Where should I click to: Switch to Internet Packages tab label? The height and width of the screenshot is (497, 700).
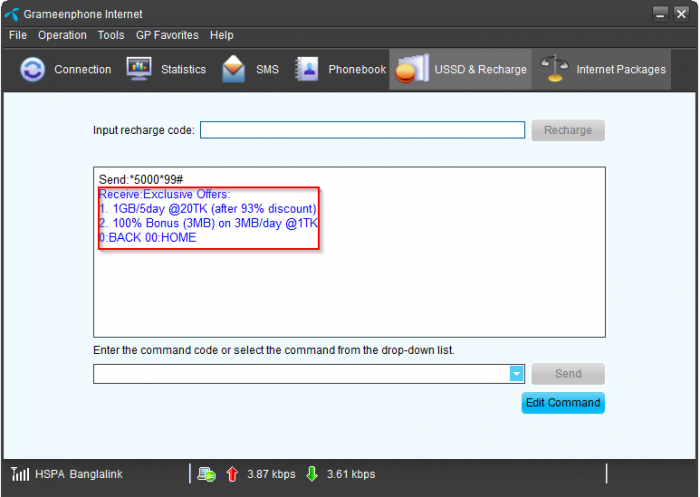point(621,70)
